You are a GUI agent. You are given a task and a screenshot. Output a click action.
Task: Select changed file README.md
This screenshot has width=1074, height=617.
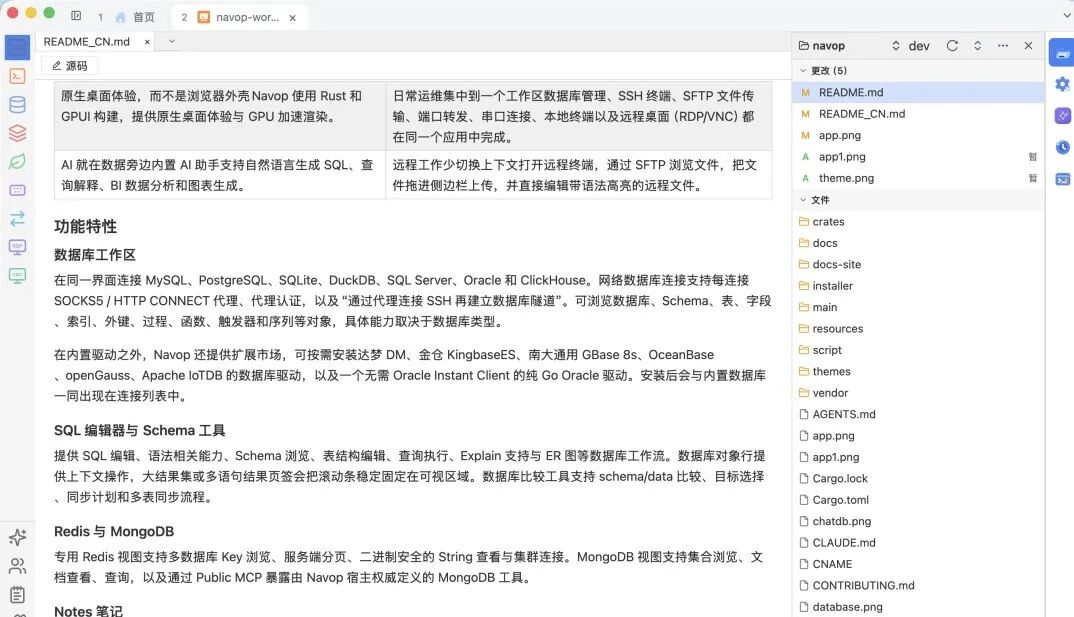(x=918, y=92)
